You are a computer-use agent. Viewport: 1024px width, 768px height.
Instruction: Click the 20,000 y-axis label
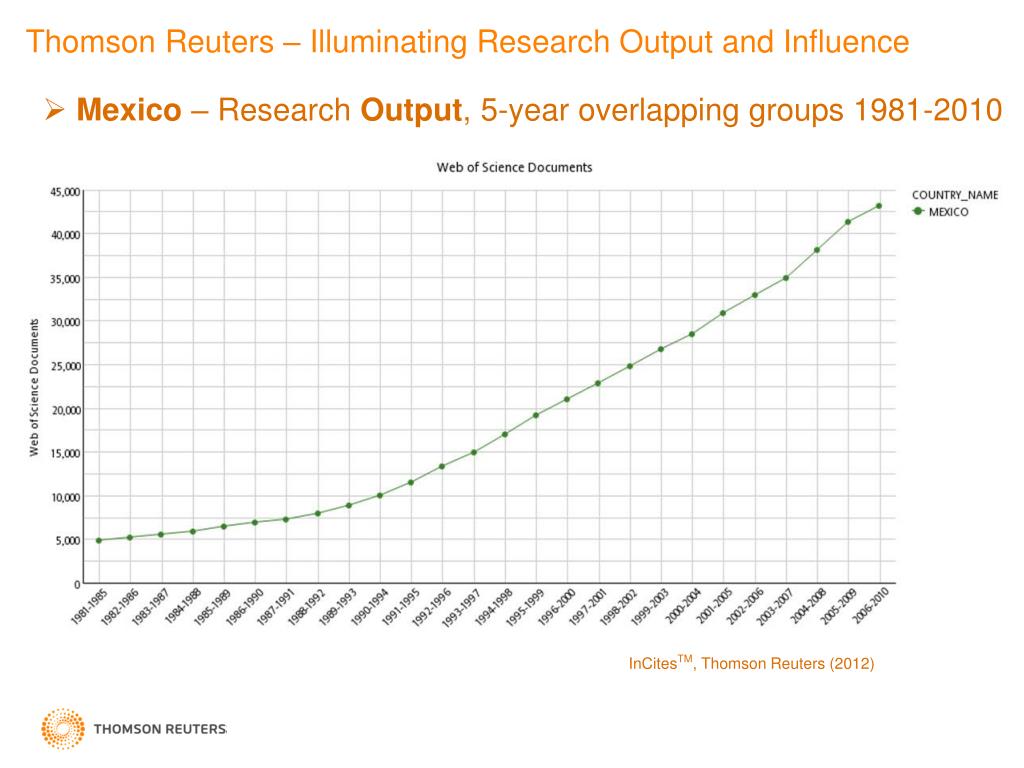pyautogui.click(x=65, y=410)
